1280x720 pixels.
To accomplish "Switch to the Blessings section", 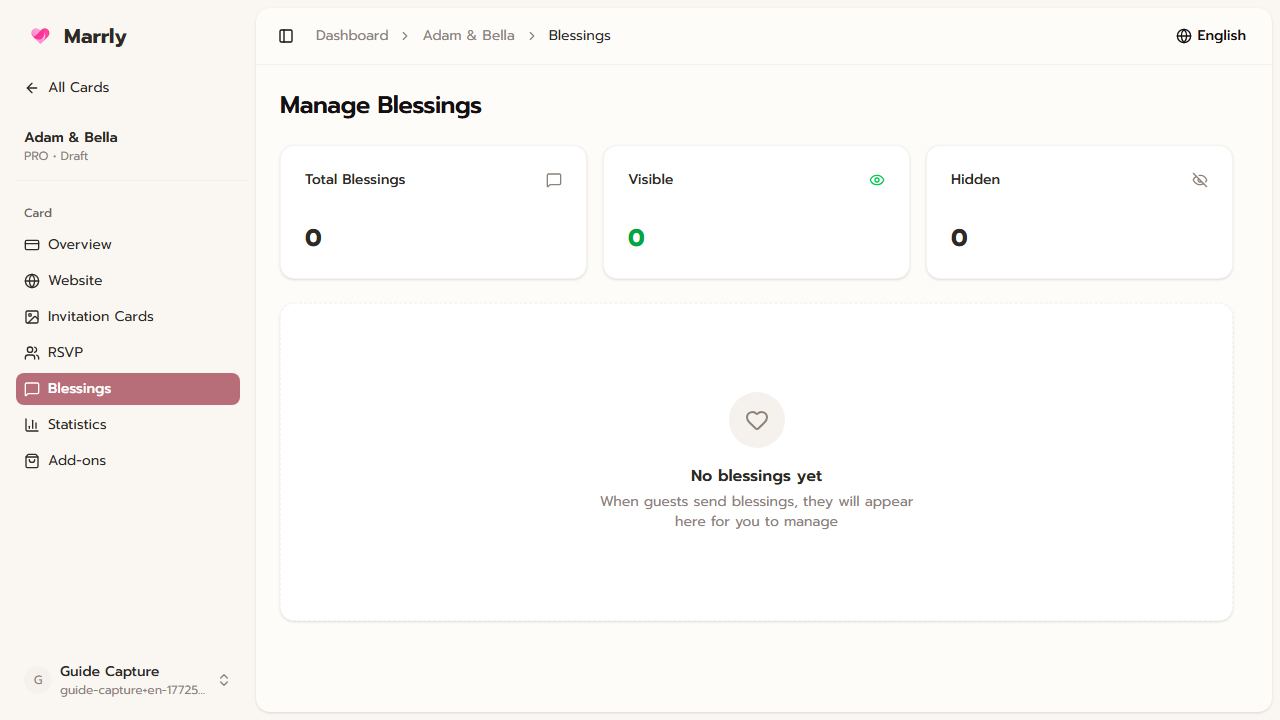I will click(x=78, y=388).
